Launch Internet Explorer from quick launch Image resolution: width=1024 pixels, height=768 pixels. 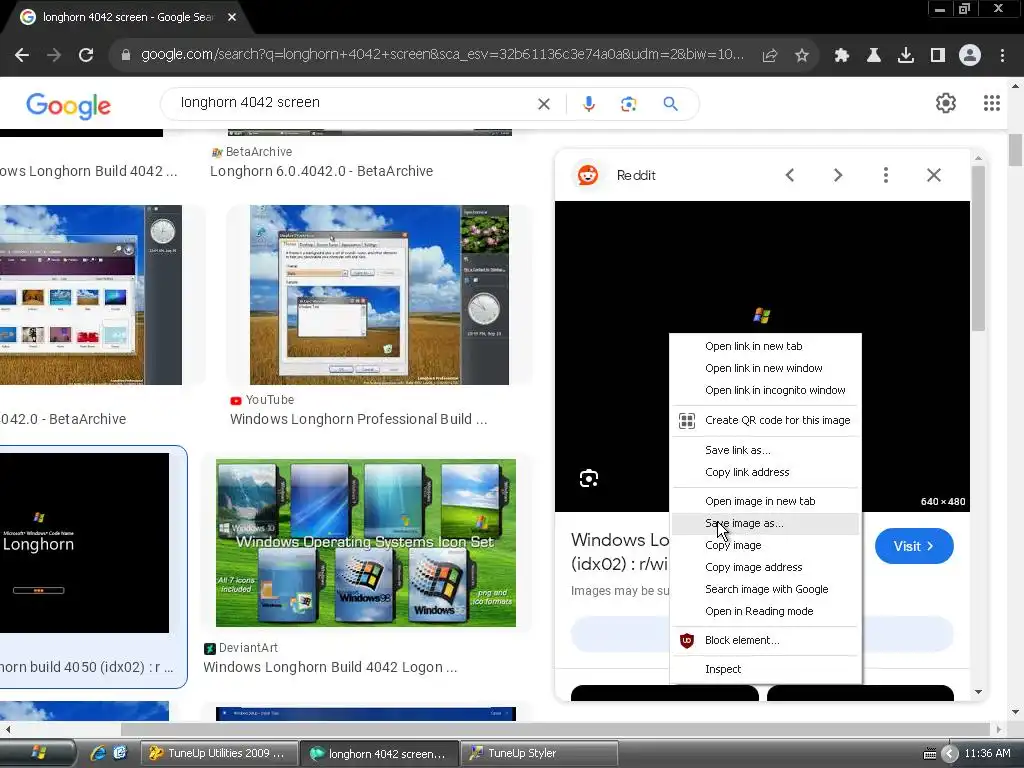(98, 753)
